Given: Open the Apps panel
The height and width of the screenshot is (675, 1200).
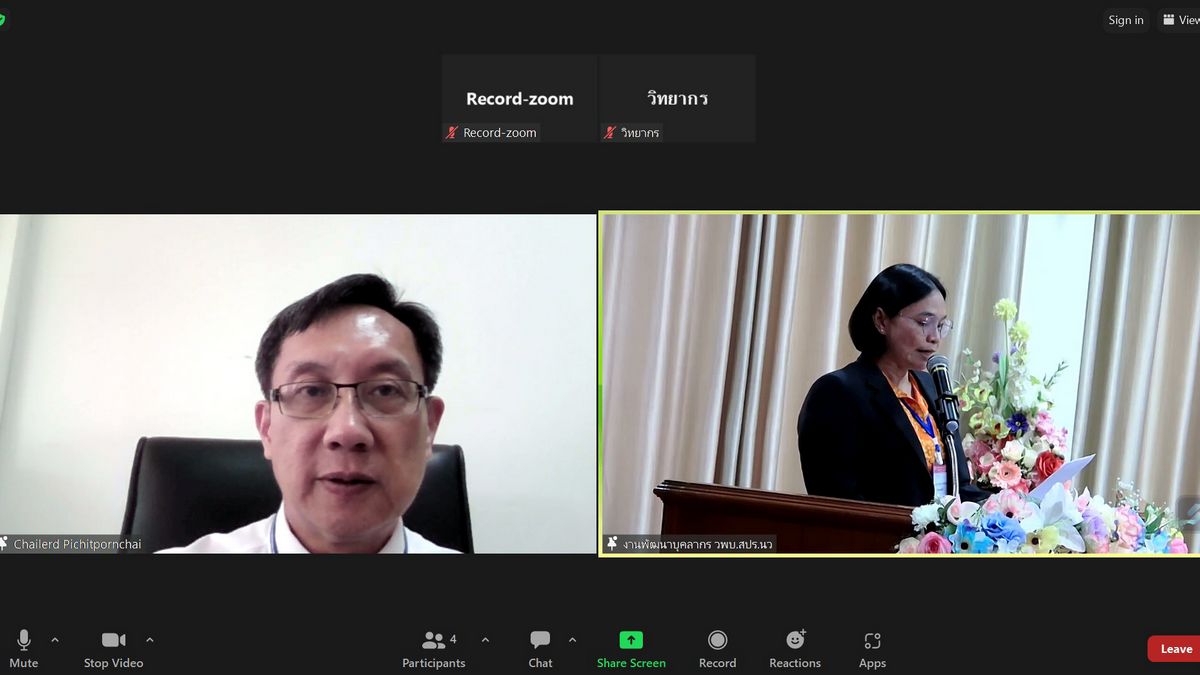Looking at the screenshot, I should [x=872, y=648].
